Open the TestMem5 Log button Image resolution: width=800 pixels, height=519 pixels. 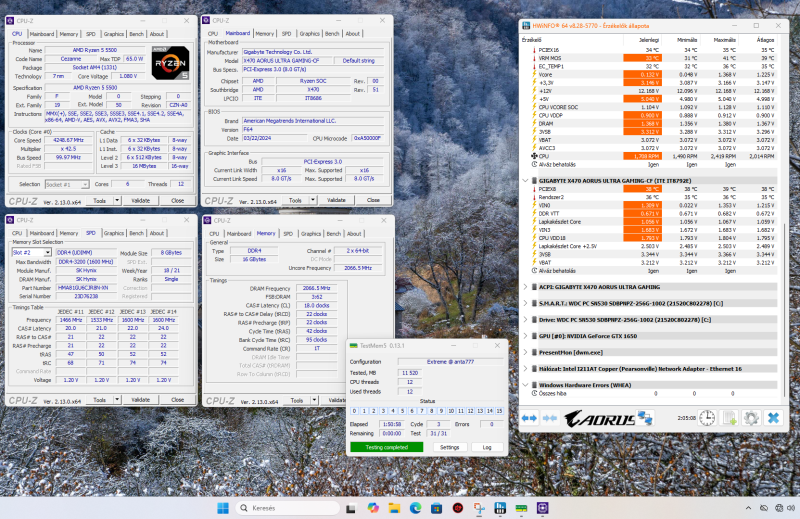[487, 447]
